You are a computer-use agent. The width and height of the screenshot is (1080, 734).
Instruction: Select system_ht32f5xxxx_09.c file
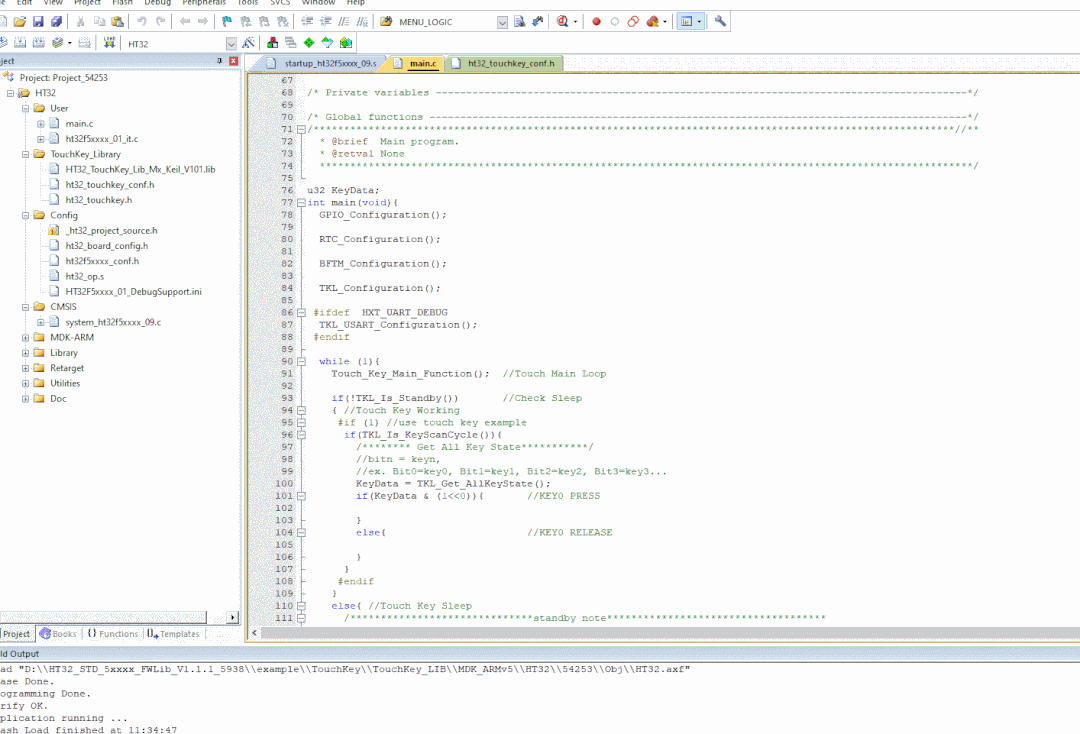click(x=113, y=322)
